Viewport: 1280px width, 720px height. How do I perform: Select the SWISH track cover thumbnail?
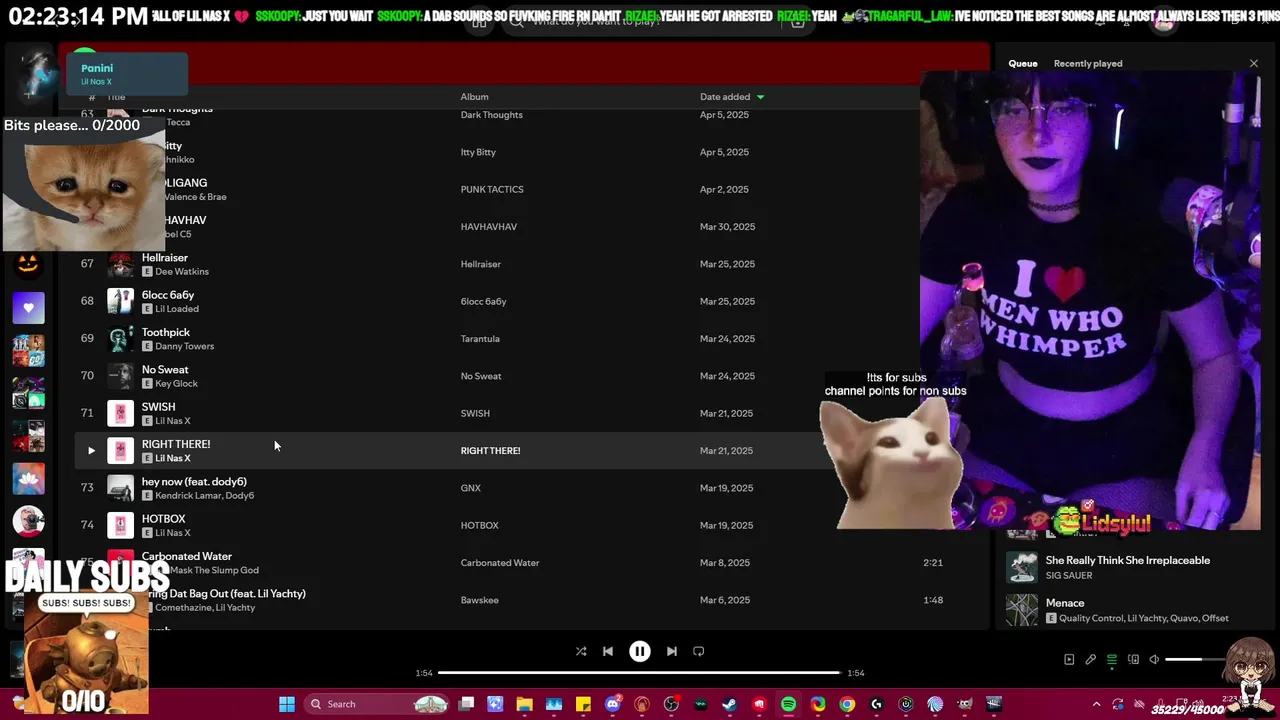click(120, 413)
